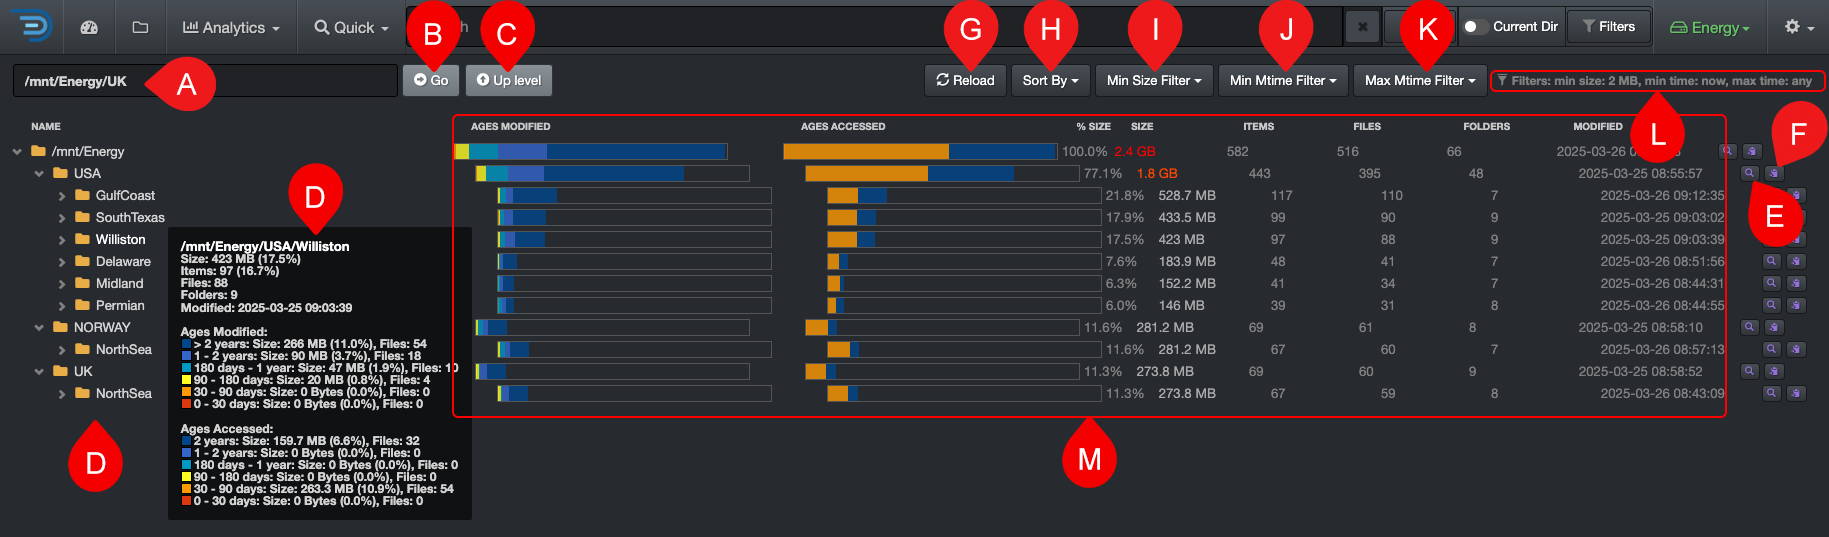Click the clipboard icon in the /mnt/Energy row
This screenshot has width=1829, height=537.
1752,151
